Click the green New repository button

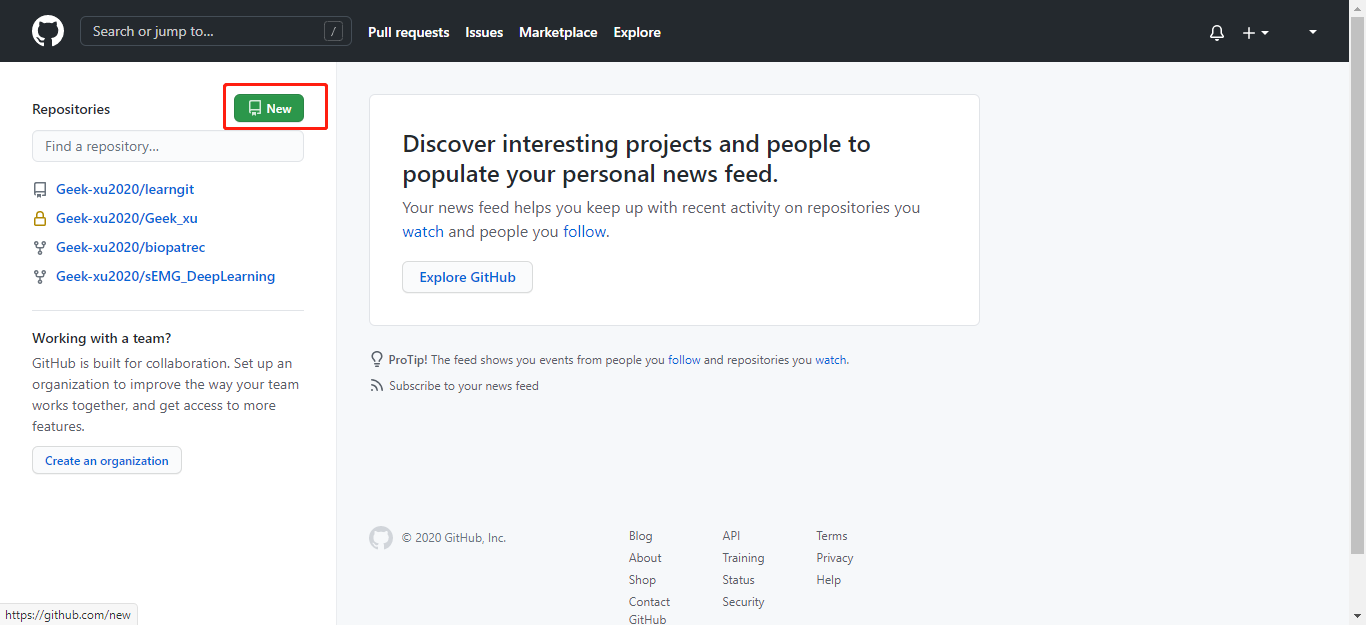point(269,108)
